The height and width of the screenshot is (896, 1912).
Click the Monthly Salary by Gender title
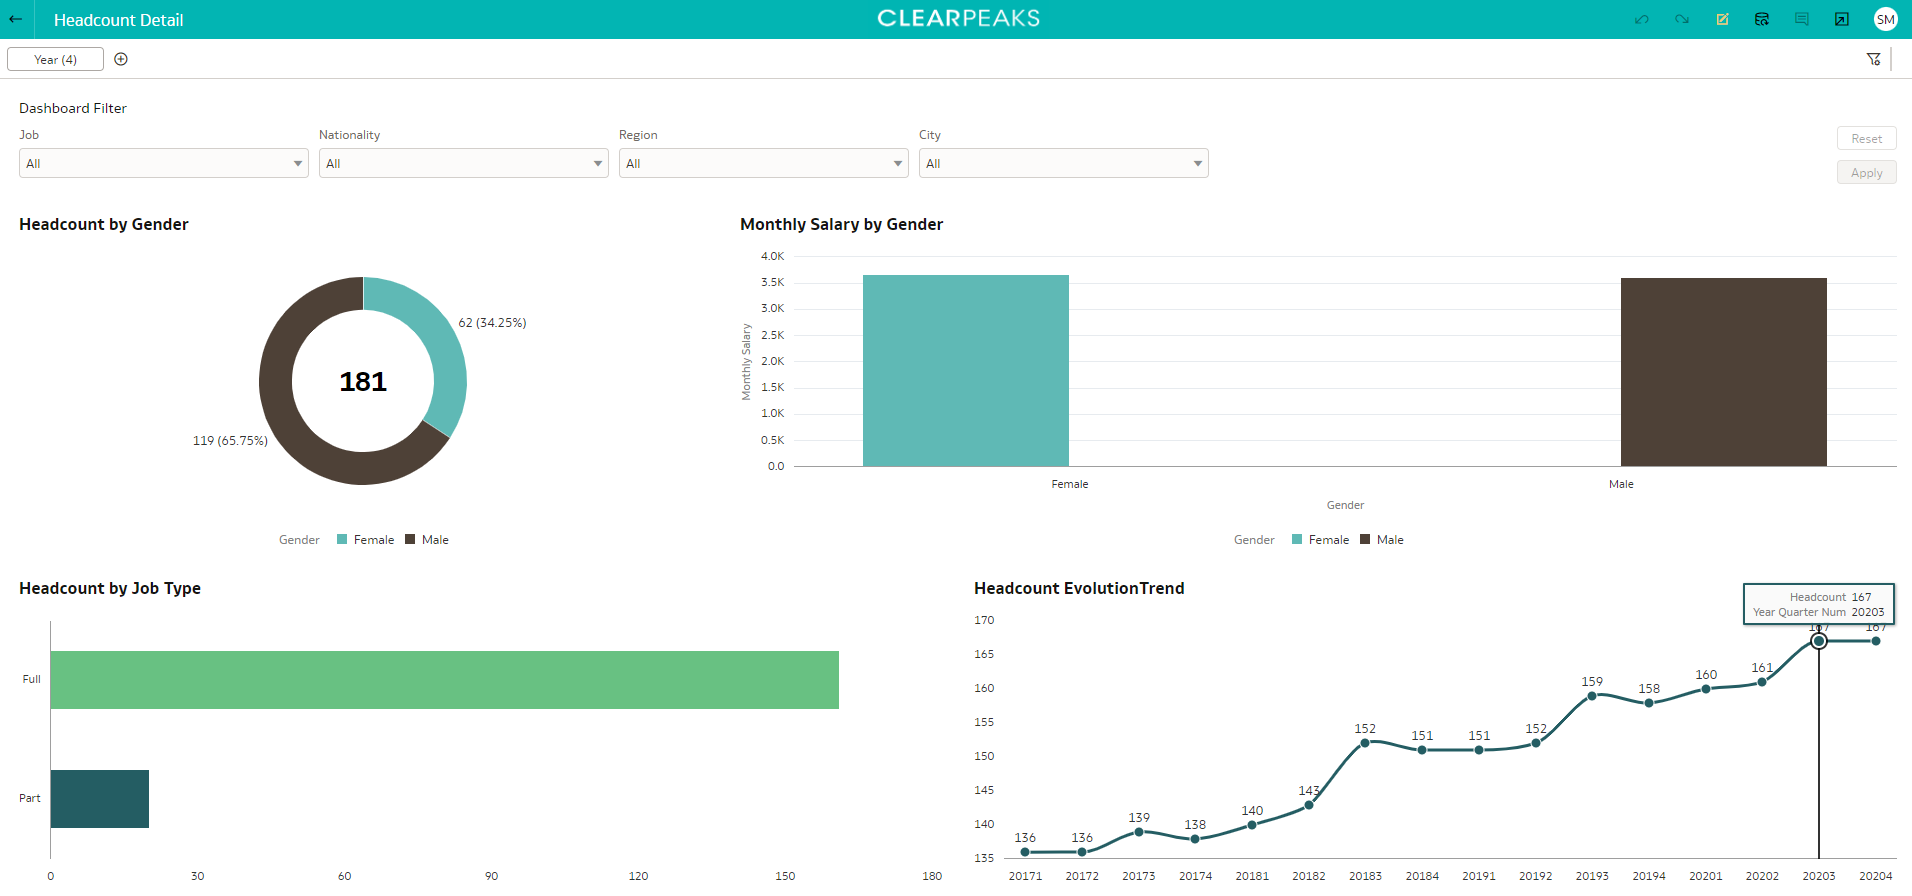(x=842, y=224)
